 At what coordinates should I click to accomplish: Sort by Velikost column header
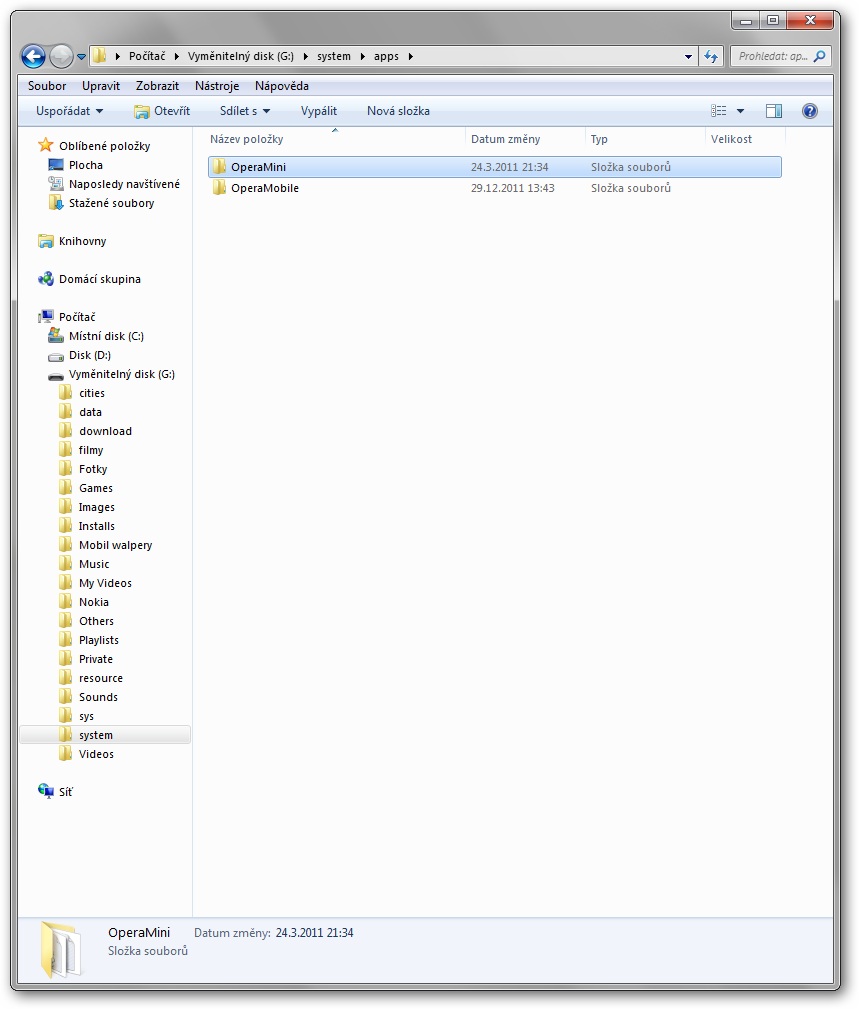(731, 139)
